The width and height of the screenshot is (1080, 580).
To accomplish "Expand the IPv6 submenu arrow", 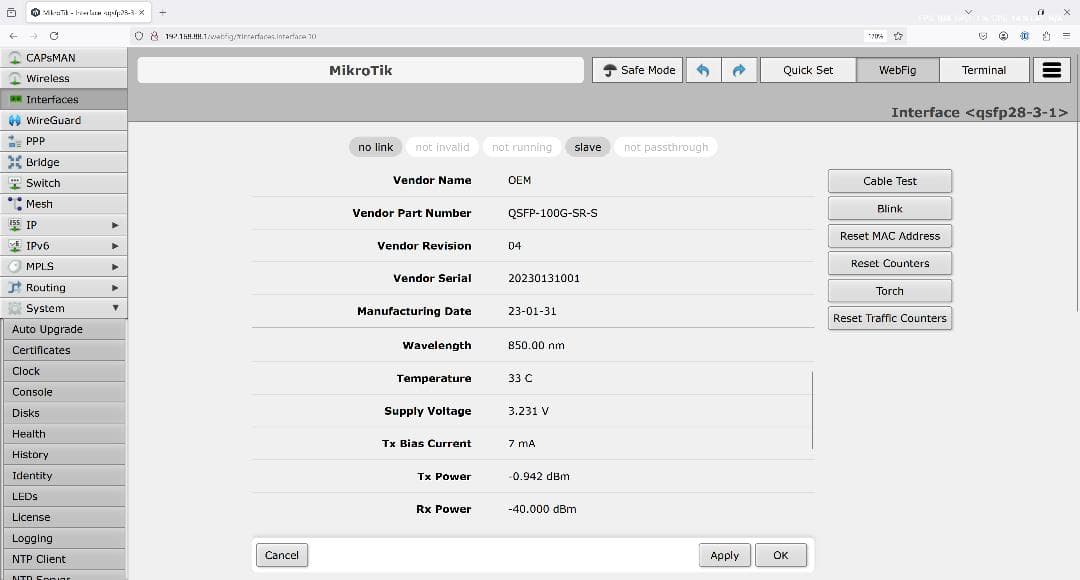I will click(115, 246).
